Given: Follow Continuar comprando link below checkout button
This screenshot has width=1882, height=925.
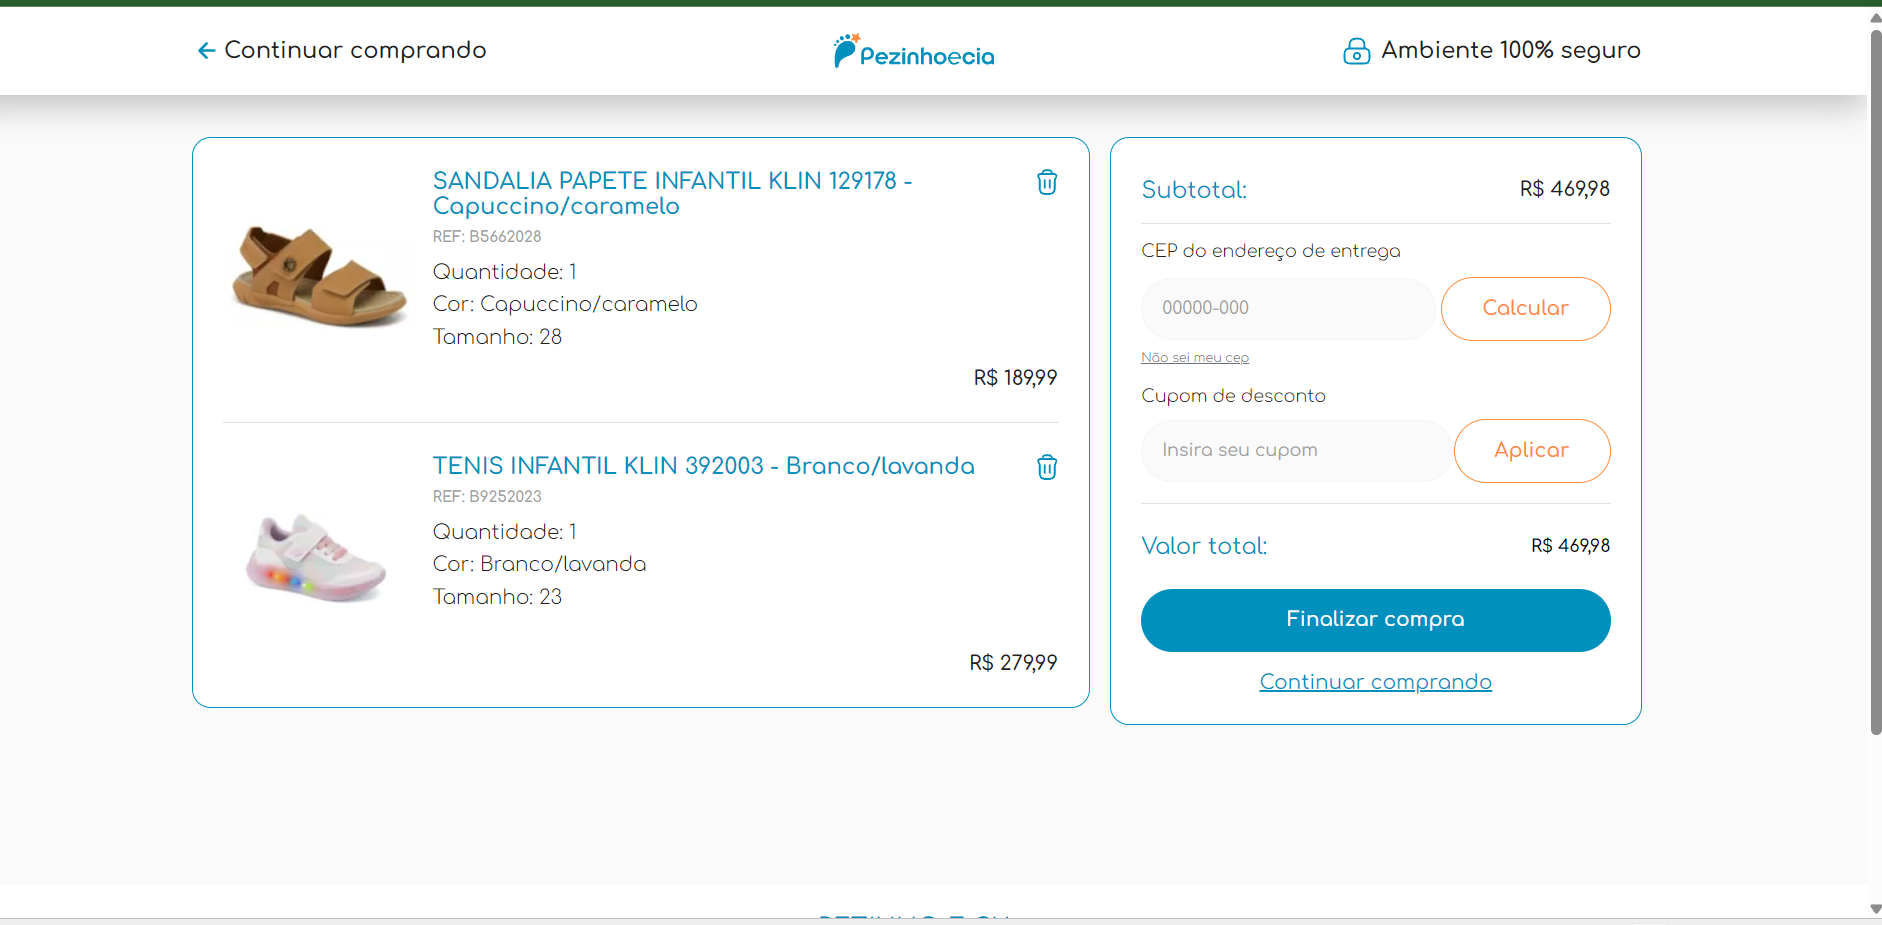Looking at the screenshot, I should 1375,682.
